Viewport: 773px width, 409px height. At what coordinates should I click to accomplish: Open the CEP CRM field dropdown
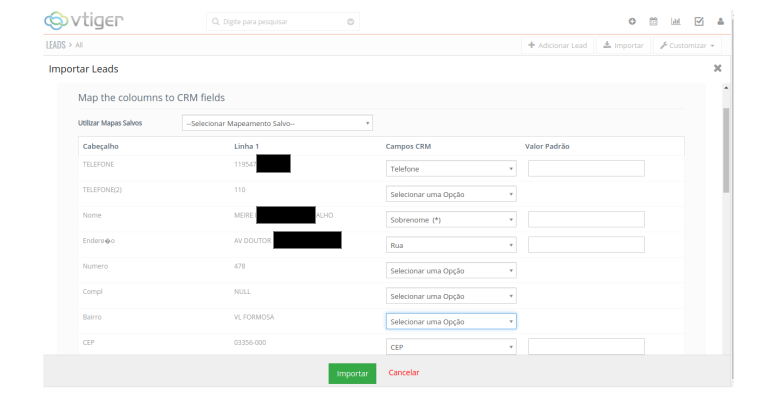click(451, 346)
